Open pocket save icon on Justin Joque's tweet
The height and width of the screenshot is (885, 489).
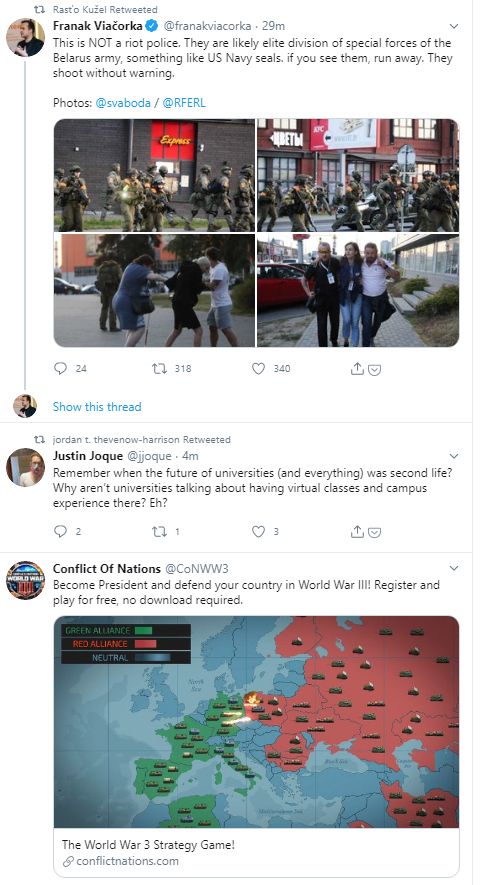tap(374, 532)
